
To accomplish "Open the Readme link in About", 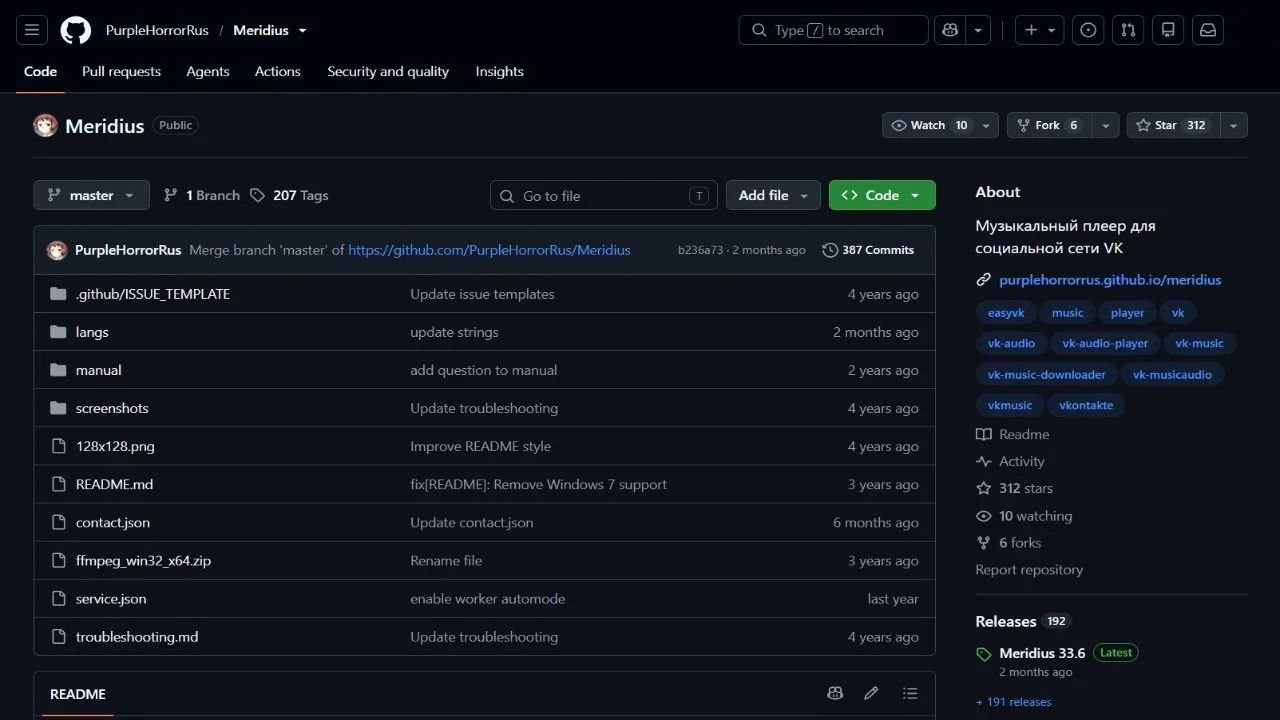I will click(1013, 434).
